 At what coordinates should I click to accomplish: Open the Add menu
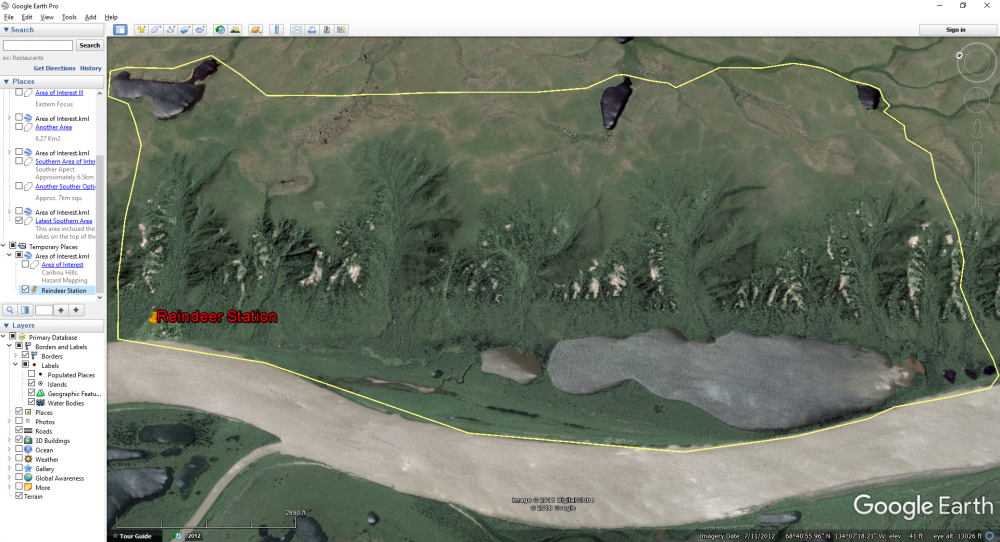click(91, 17)
